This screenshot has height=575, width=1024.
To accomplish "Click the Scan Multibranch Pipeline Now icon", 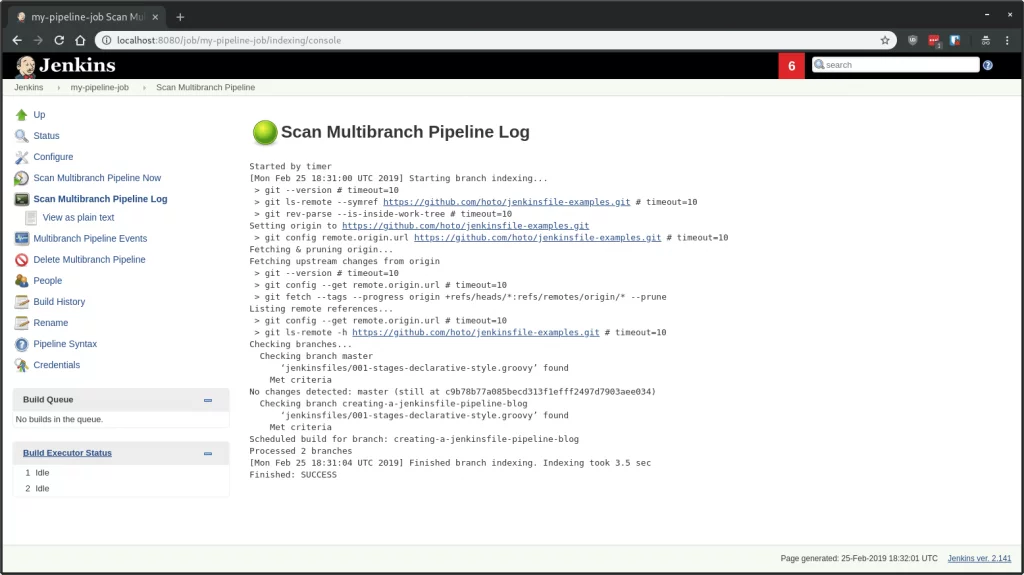I will (22, 178).
